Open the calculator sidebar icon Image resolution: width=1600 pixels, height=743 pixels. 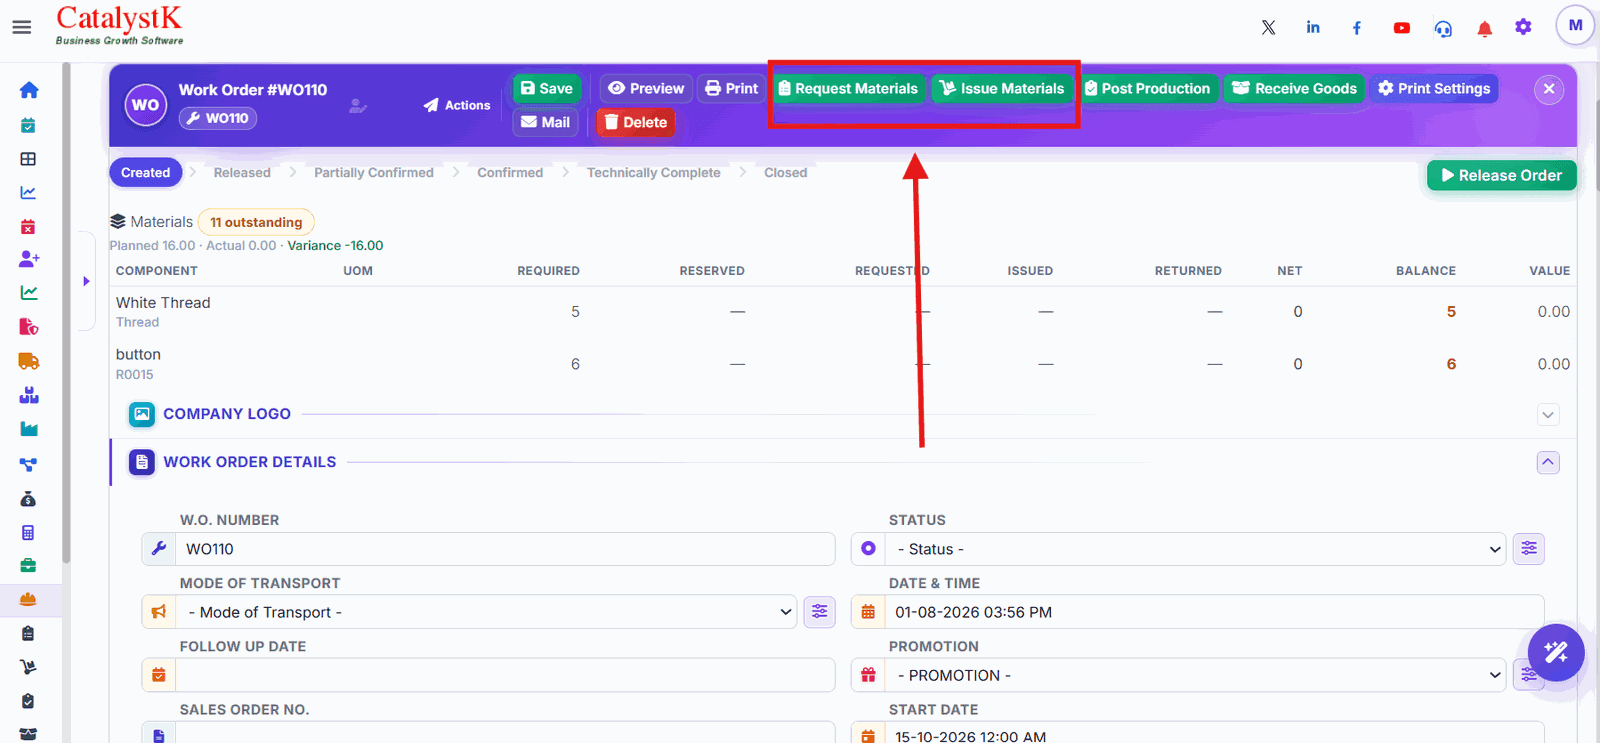28,532
